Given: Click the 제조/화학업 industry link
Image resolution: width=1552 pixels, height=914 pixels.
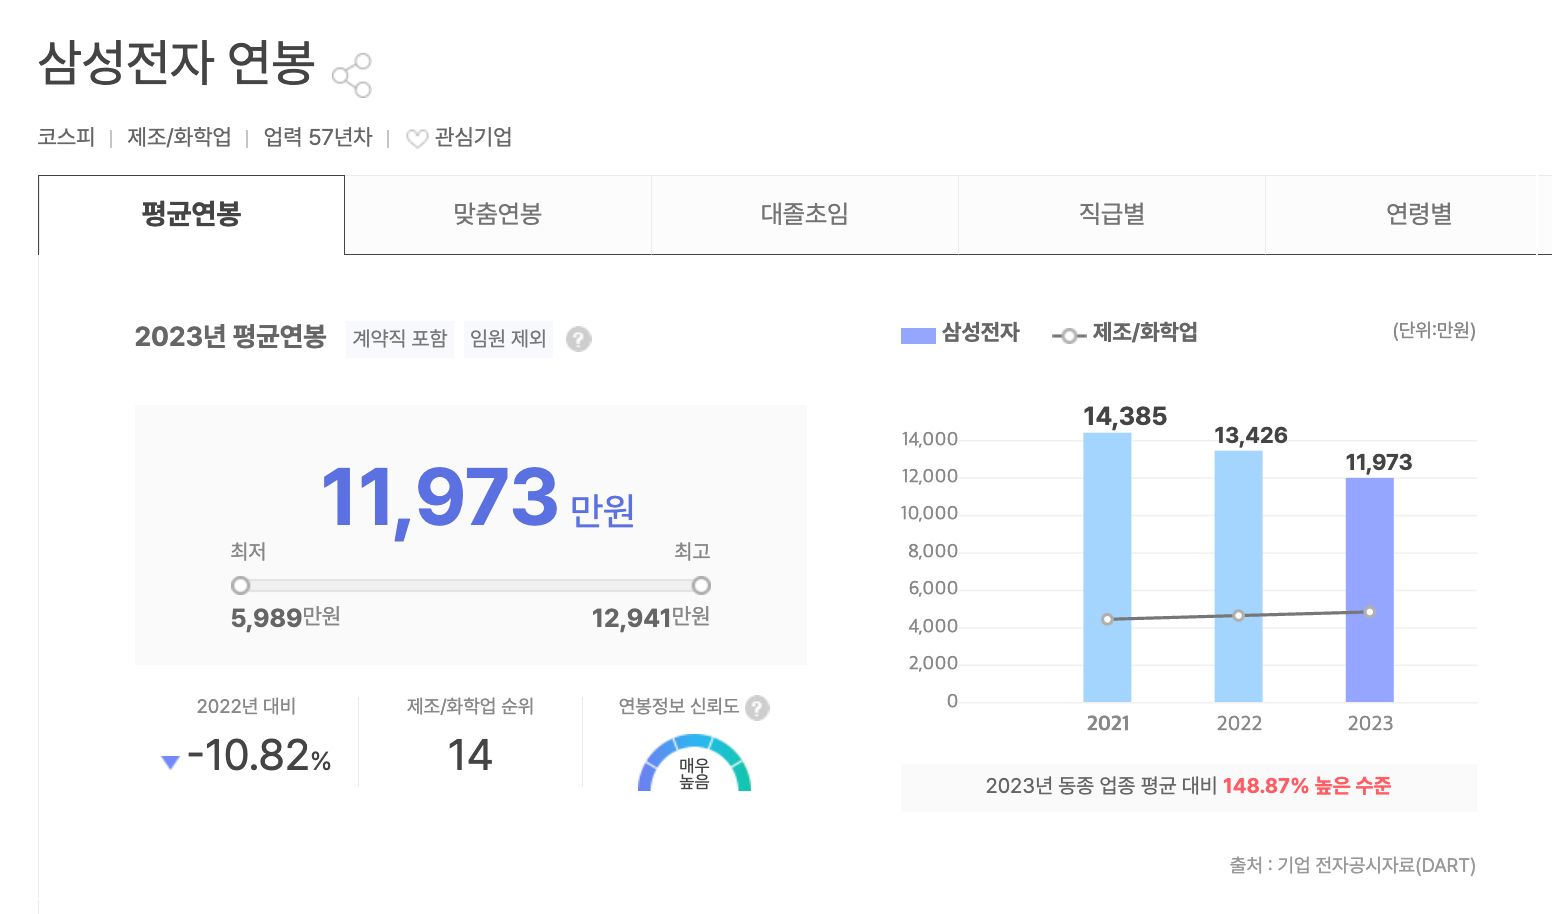Looking at the screenshot, I should (179, 137).
